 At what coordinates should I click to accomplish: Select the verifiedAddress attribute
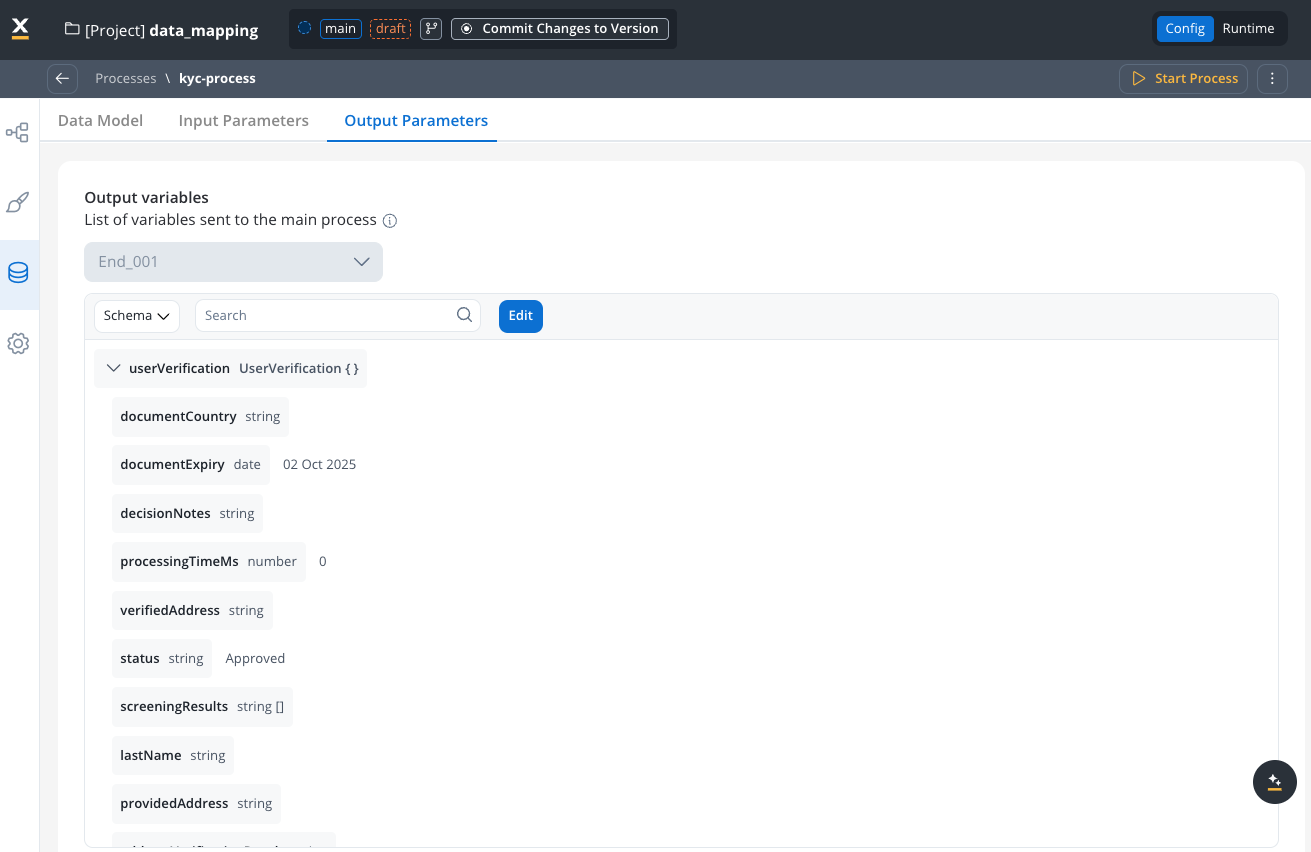[192, 611]
